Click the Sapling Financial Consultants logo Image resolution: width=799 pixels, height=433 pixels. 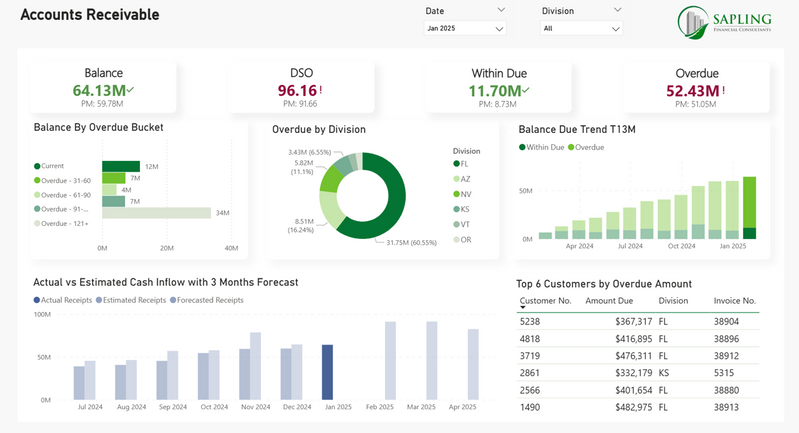click(x=725, y=21)
